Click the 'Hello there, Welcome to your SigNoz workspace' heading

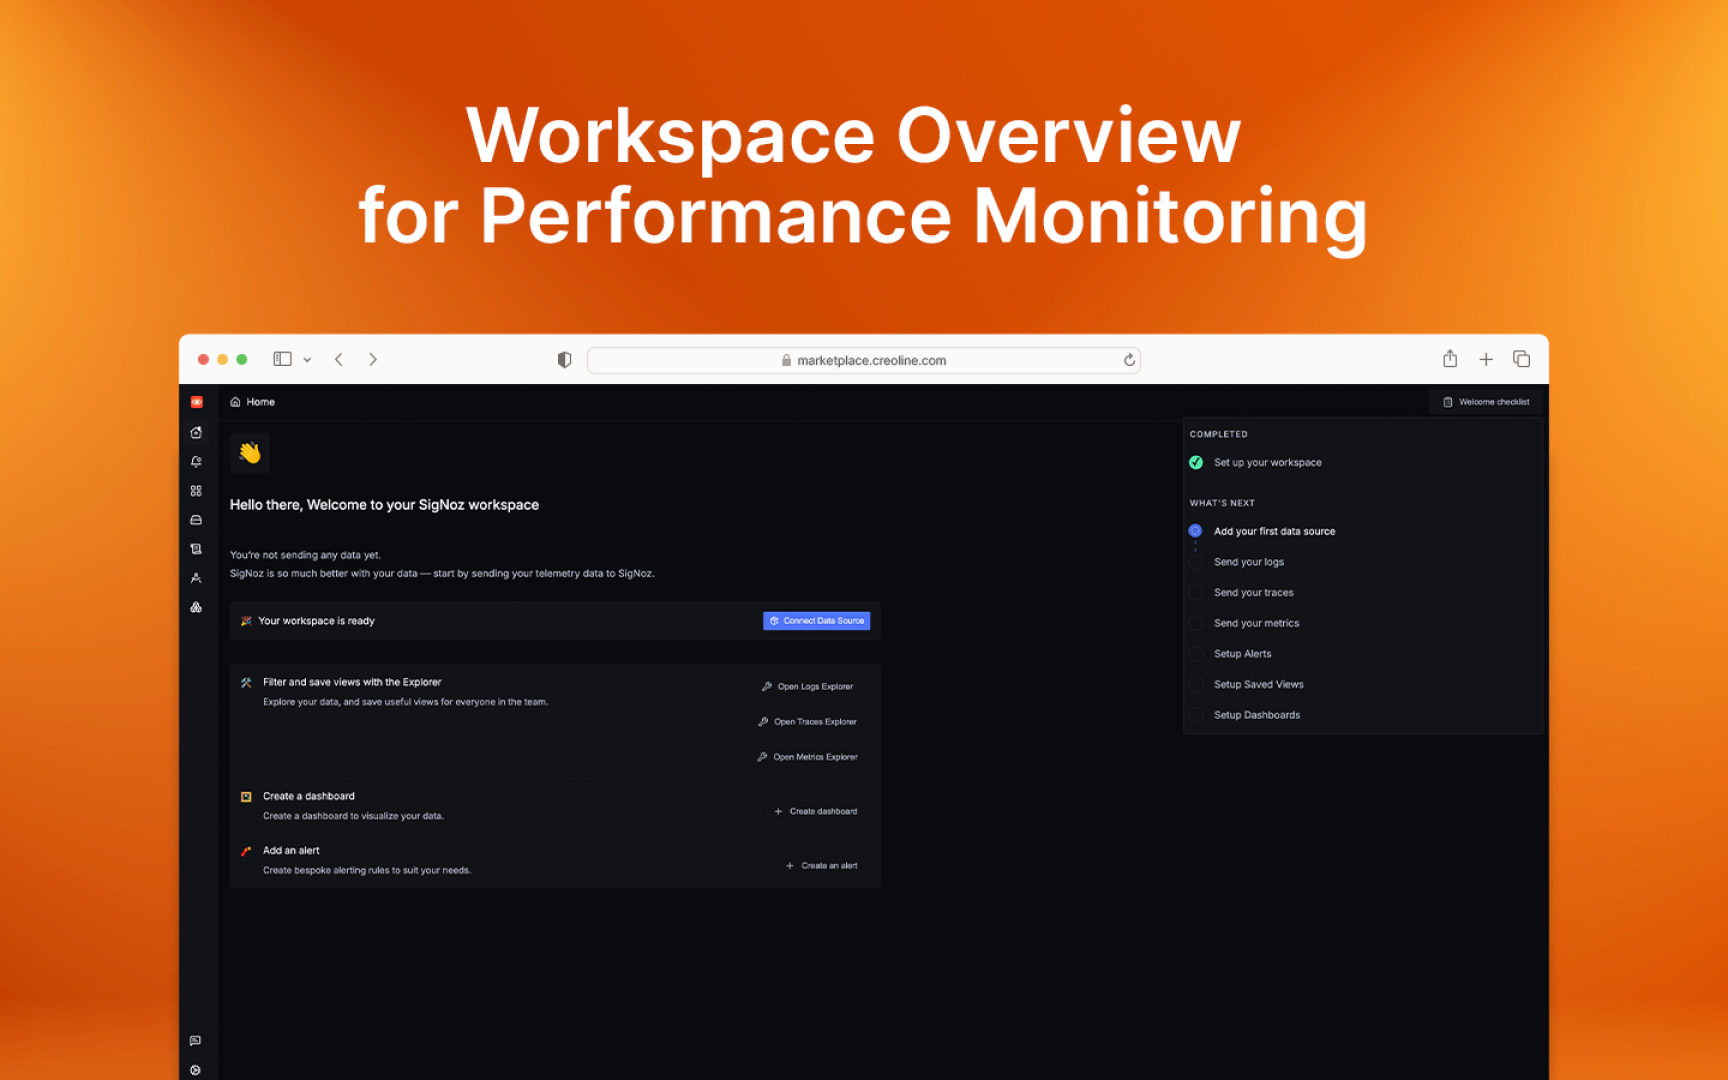[385, 505]
